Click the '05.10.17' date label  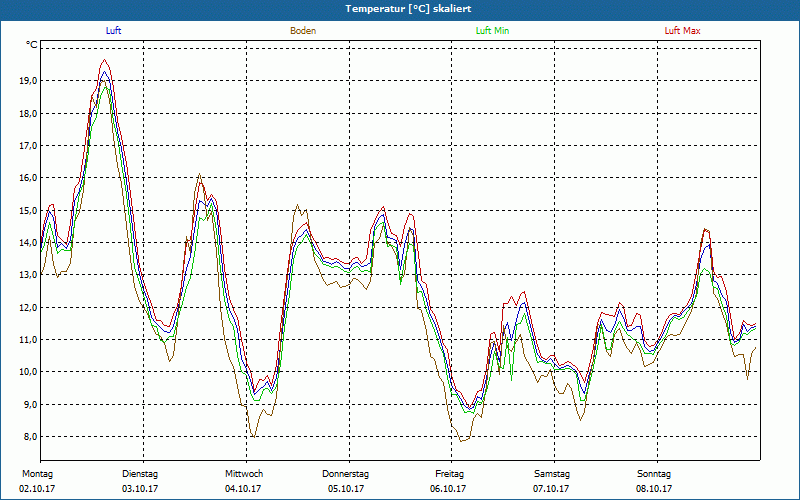click(346, 489)
